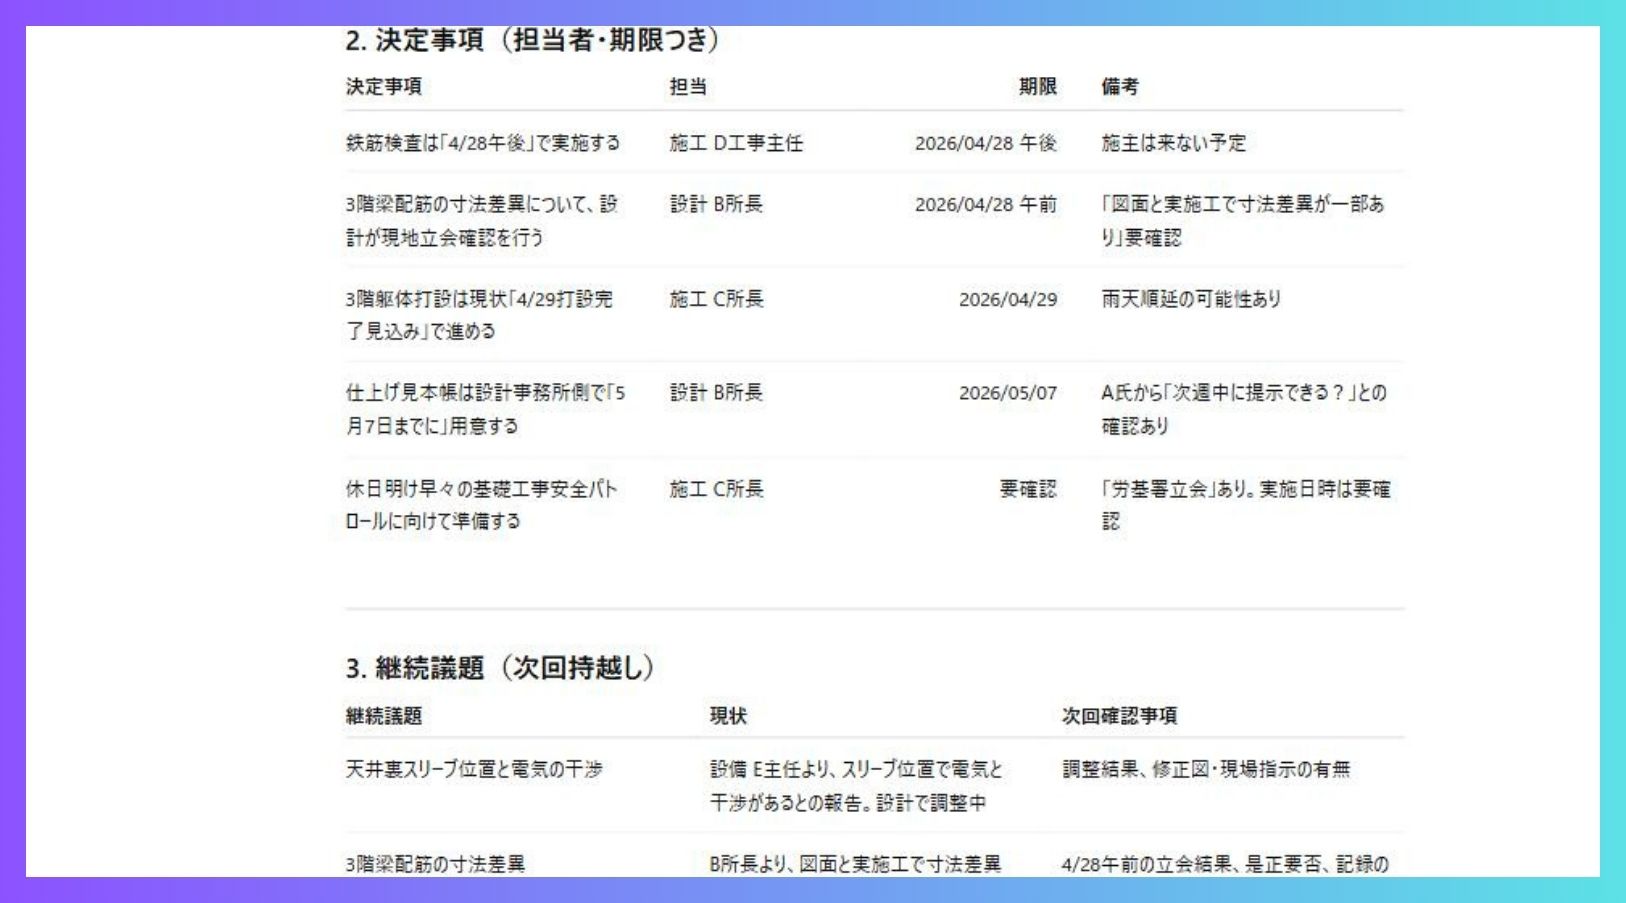Select the deadline '2026/05/07'
The height and width of the screenshot is (903, 1626).
[1008, 393]
